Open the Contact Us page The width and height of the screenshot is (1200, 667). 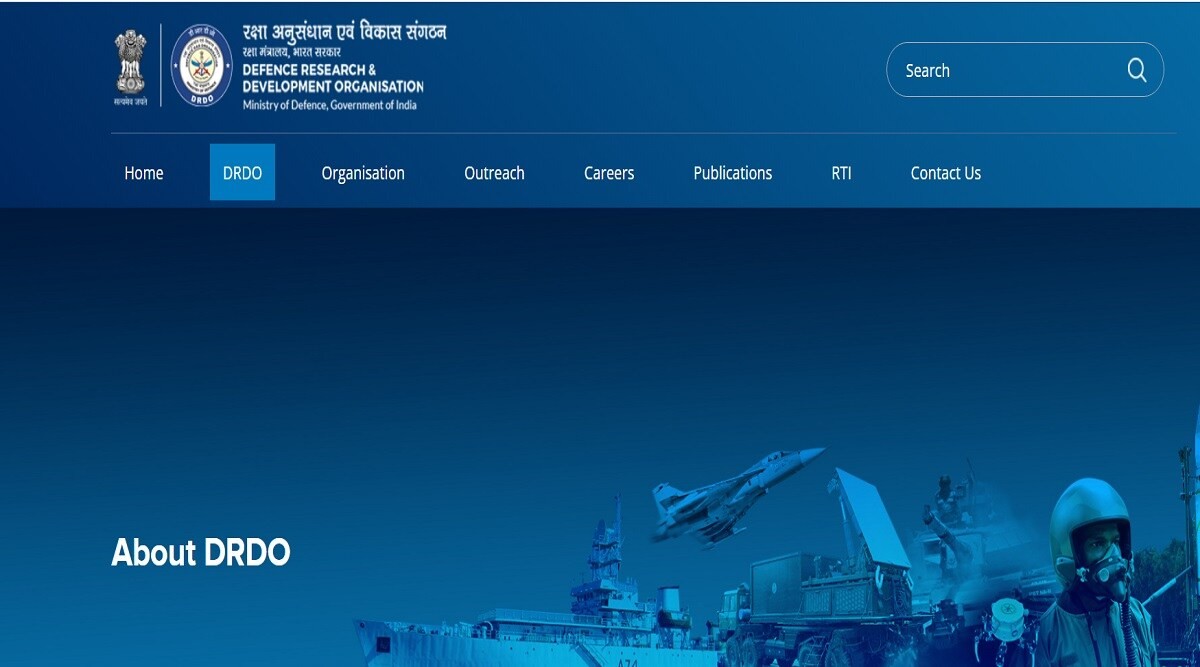(945, 173)
